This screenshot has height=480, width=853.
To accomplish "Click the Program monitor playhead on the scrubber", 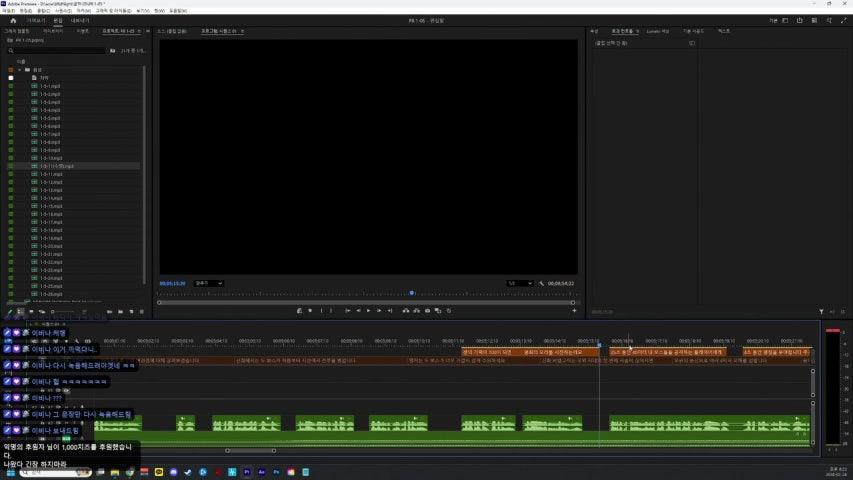I will [411, 293].
